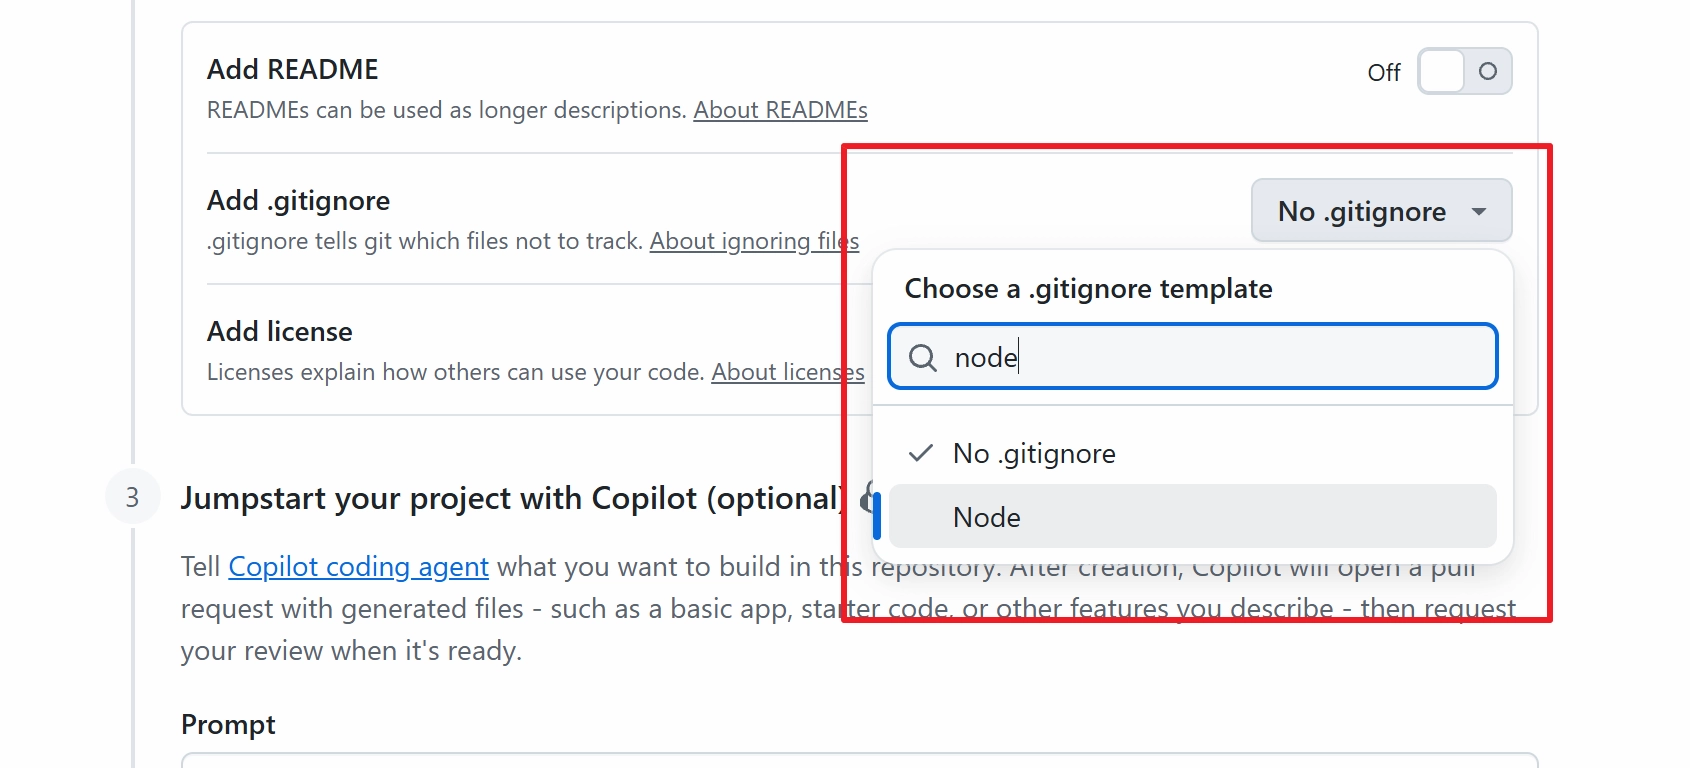The image size is (1690, 768).
Task: Click the Add .gitignore label
Action: 298,201
